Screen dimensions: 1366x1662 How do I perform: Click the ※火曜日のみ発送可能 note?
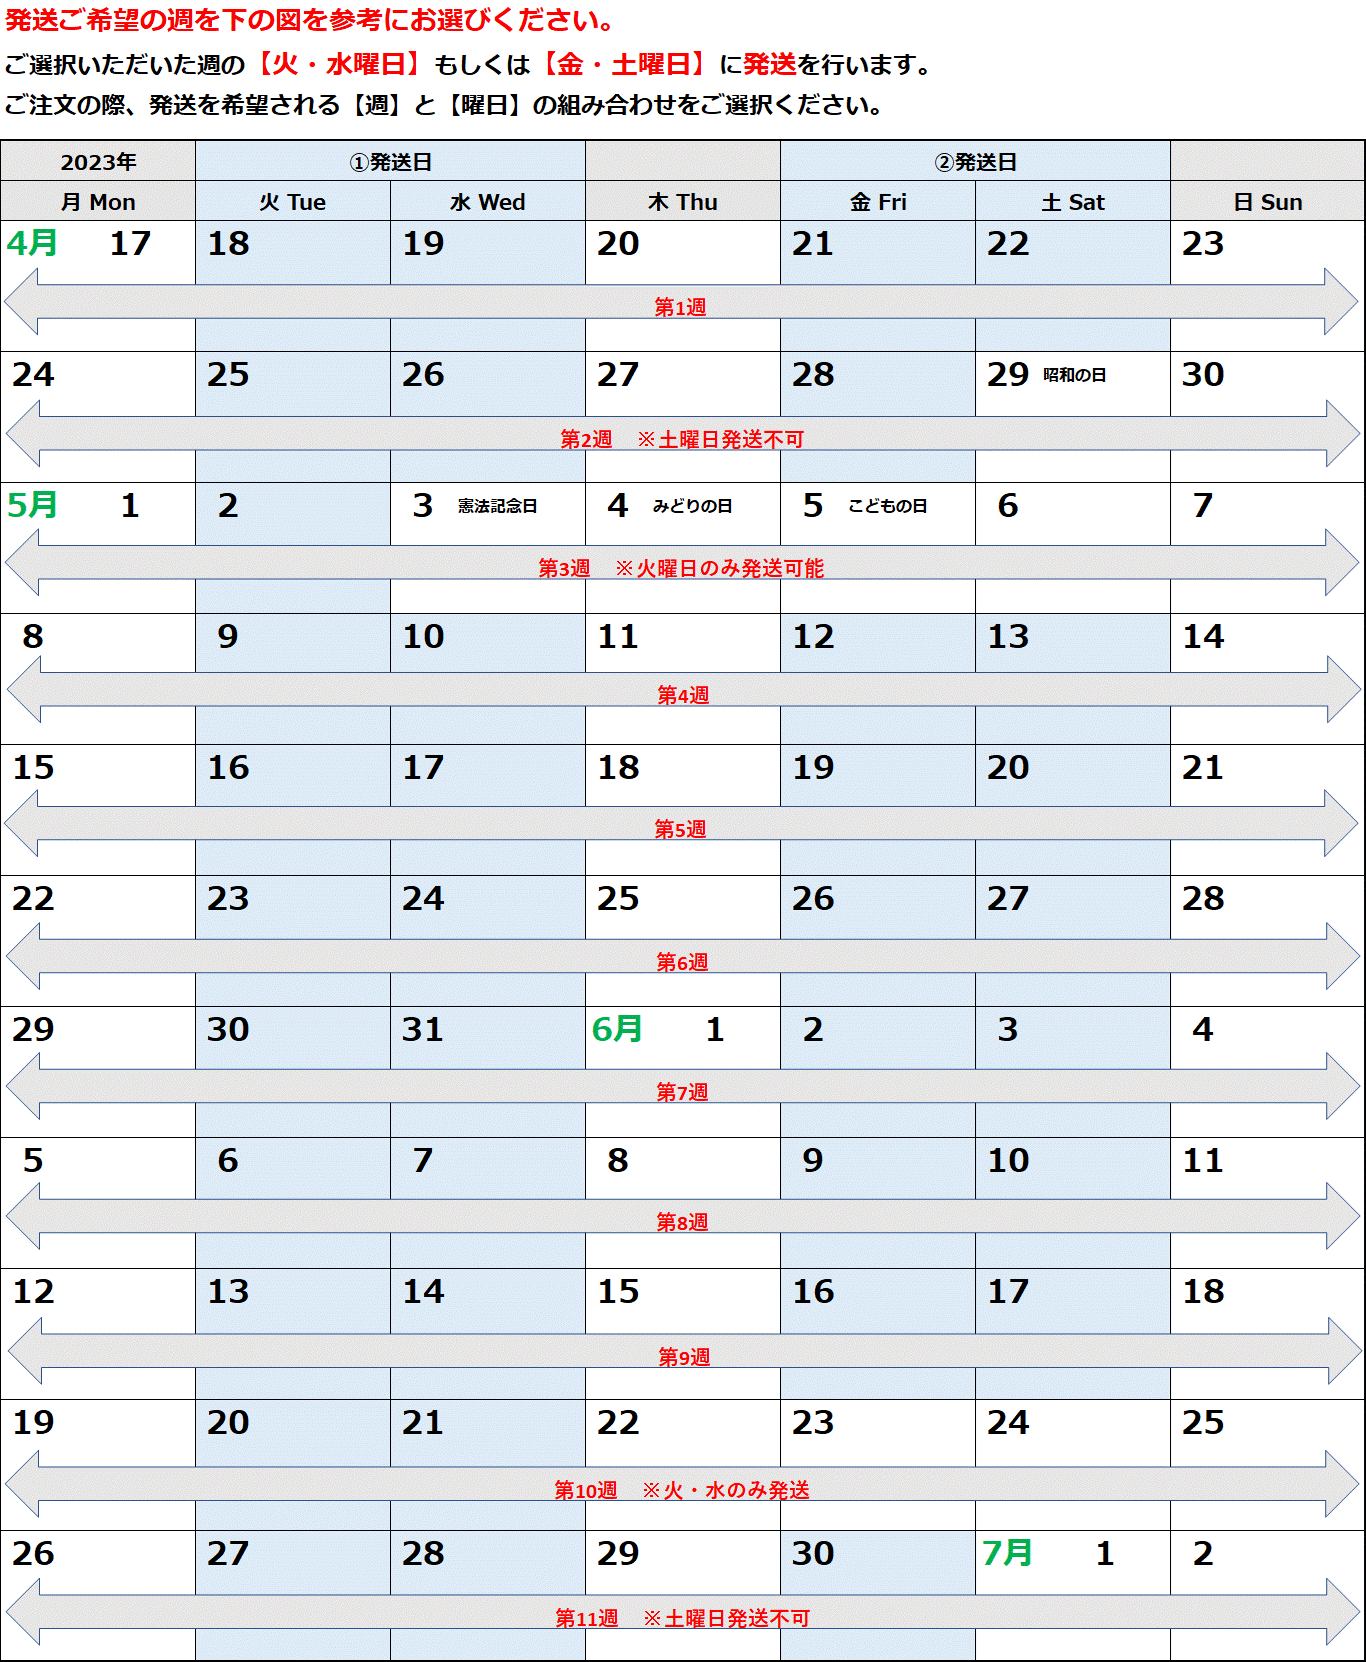720,568
